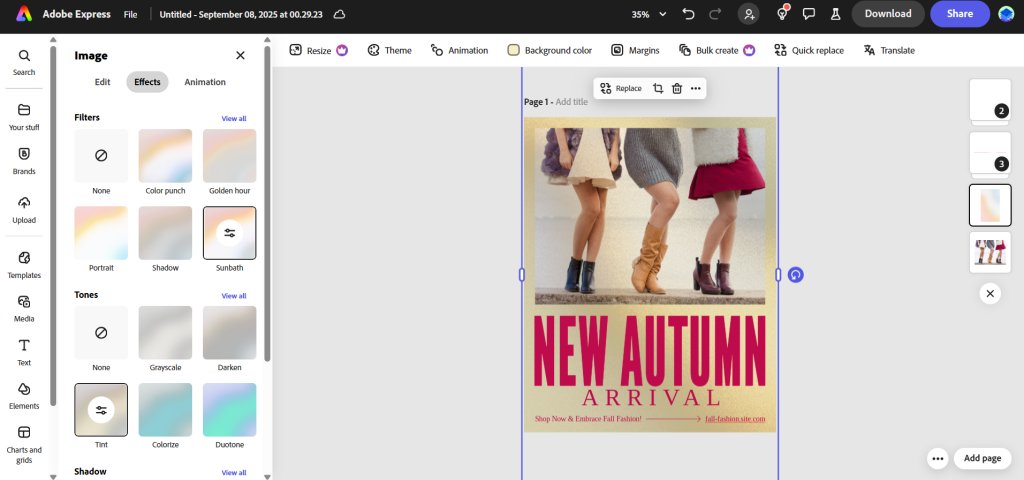Open the Elements panel

24,396
